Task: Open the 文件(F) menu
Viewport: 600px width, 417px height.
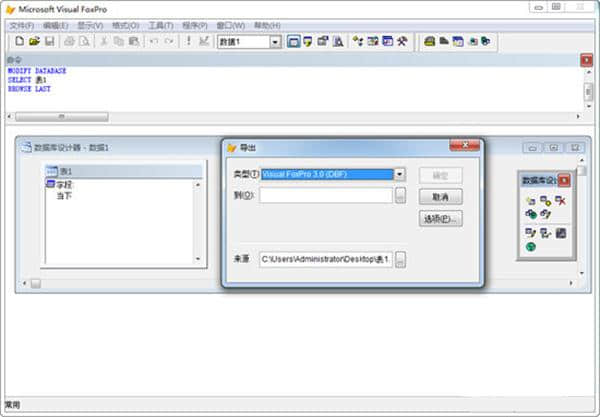Action: 21,26
